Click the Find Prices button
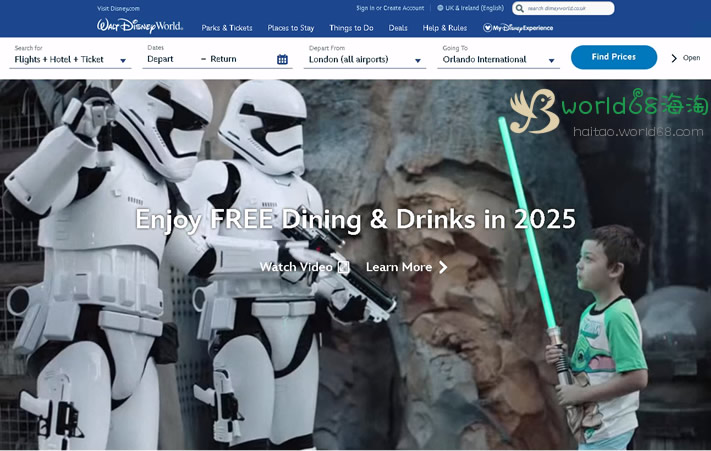The height and width of the screenshot is (451, 711). 614,57
